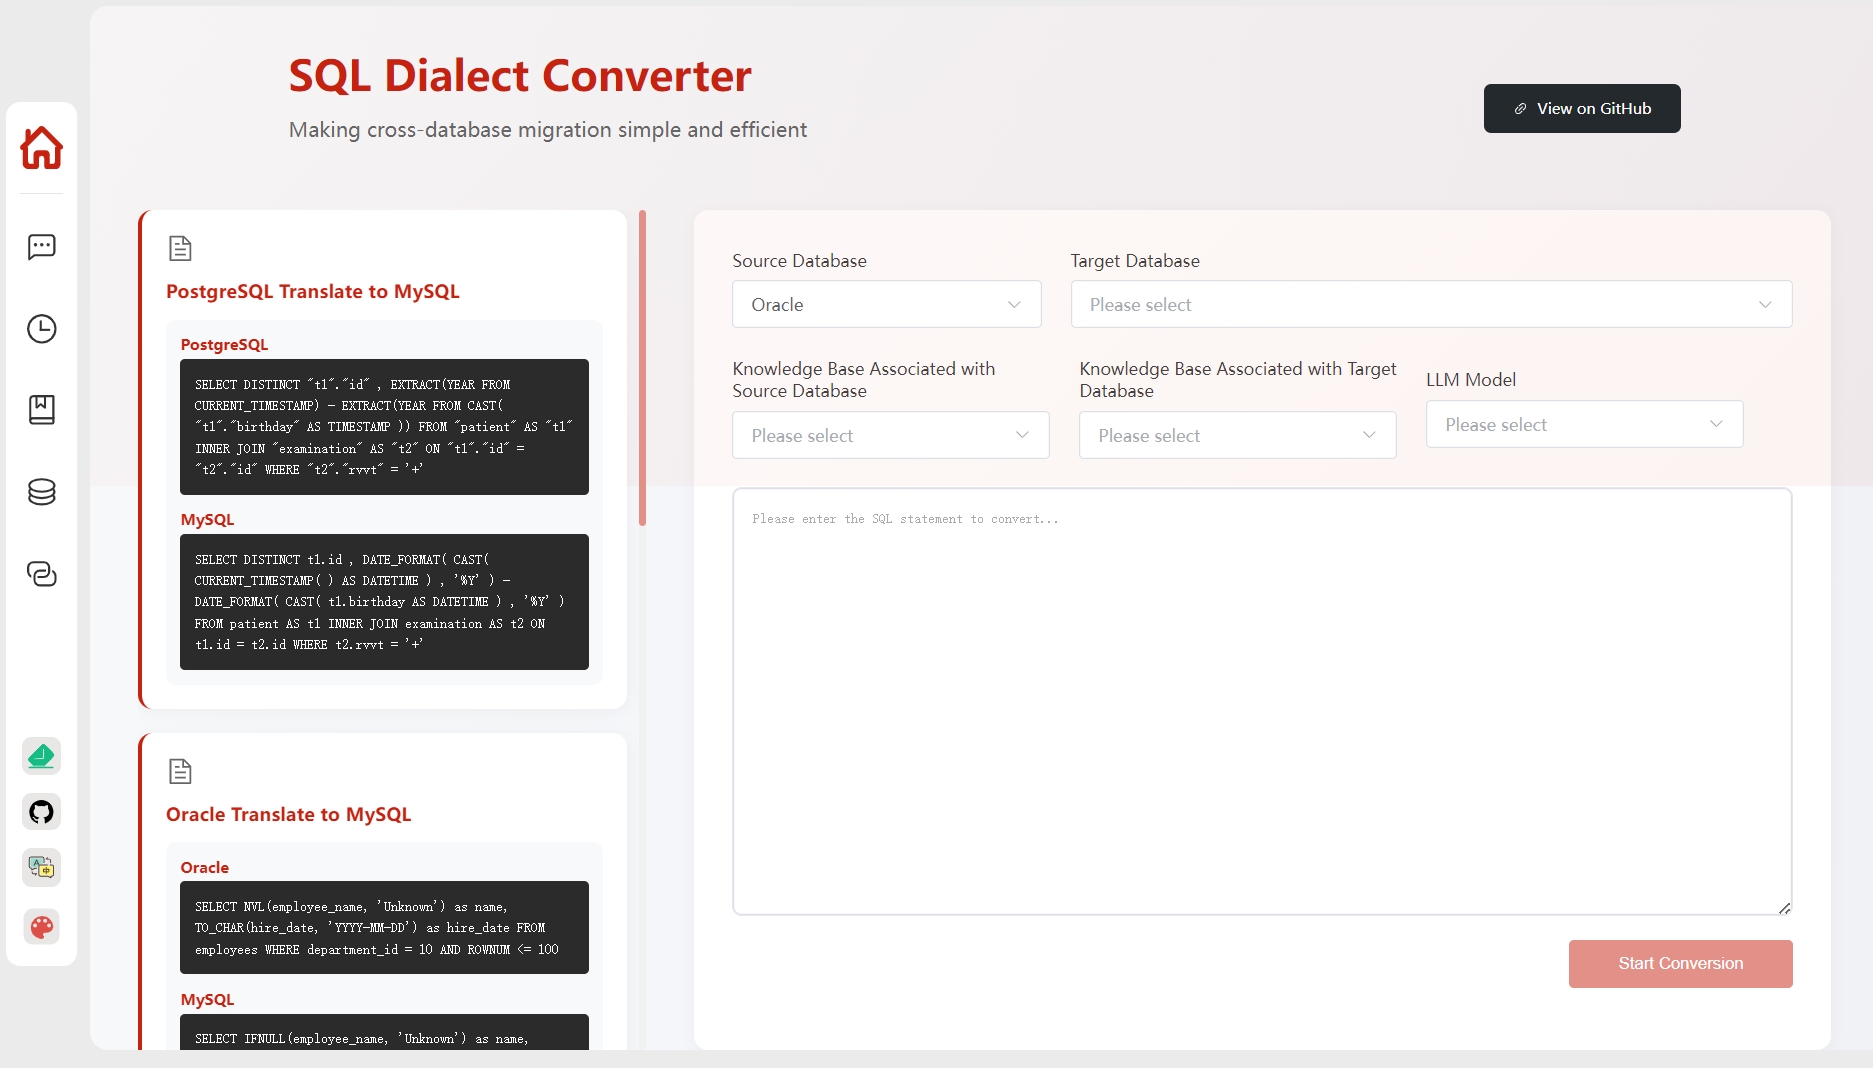
Task: Expand the LLM Model dropdown
Action: [x=1583, y=424]
